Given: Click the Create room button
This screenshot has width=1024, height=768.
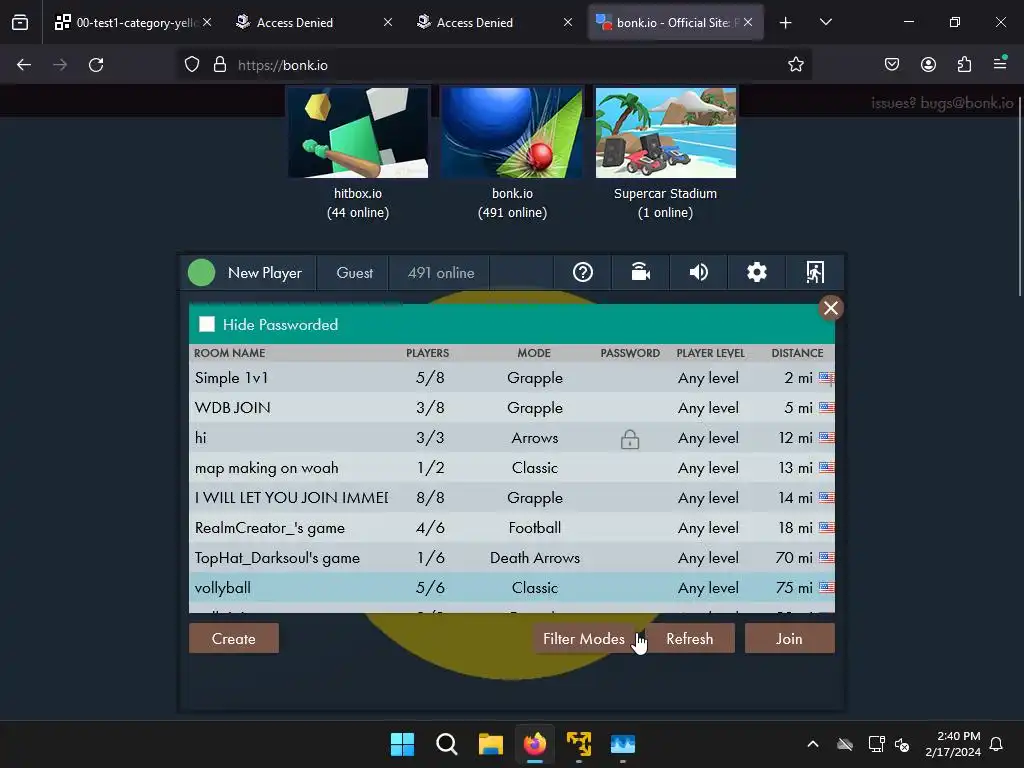Looking at the screenshot, I should coord(234,638).
